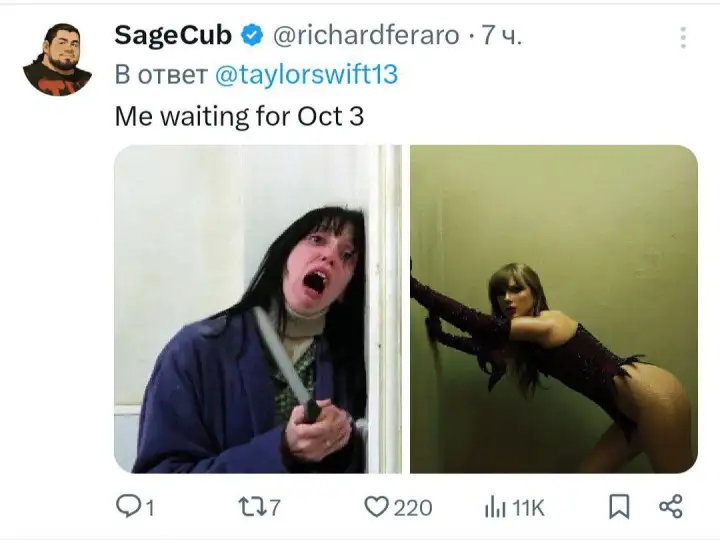
Task: Click the 11K views count
Action: [x=528, y=508]
